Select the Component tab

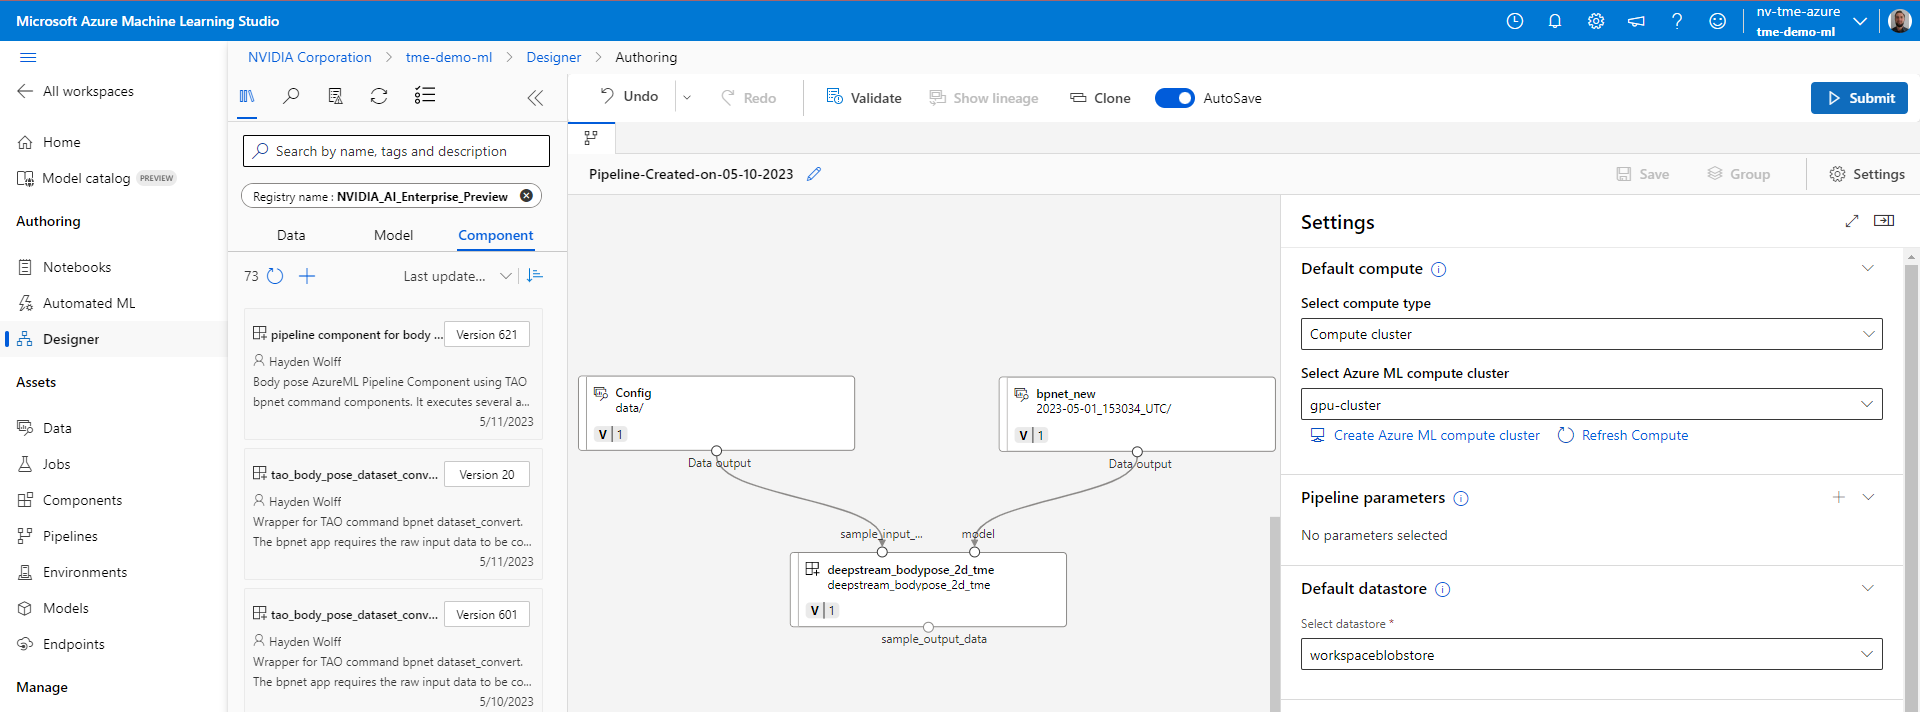click(496, 235)
